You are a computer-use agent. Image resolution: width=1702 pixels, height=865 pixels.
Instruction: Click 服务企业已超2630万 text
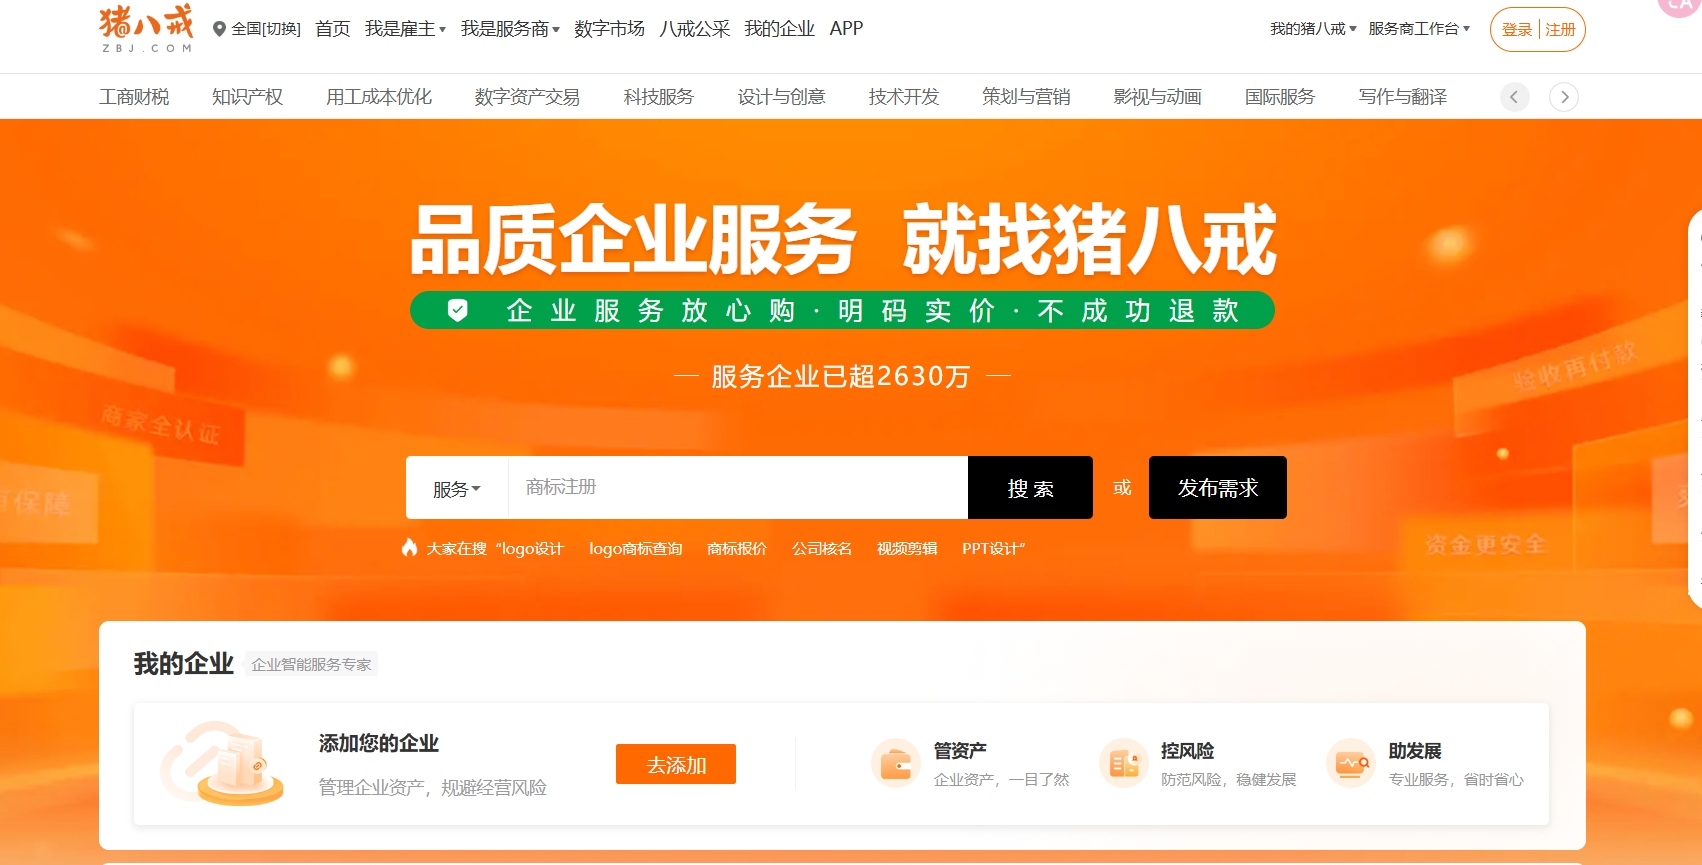[x=841, y=376]
